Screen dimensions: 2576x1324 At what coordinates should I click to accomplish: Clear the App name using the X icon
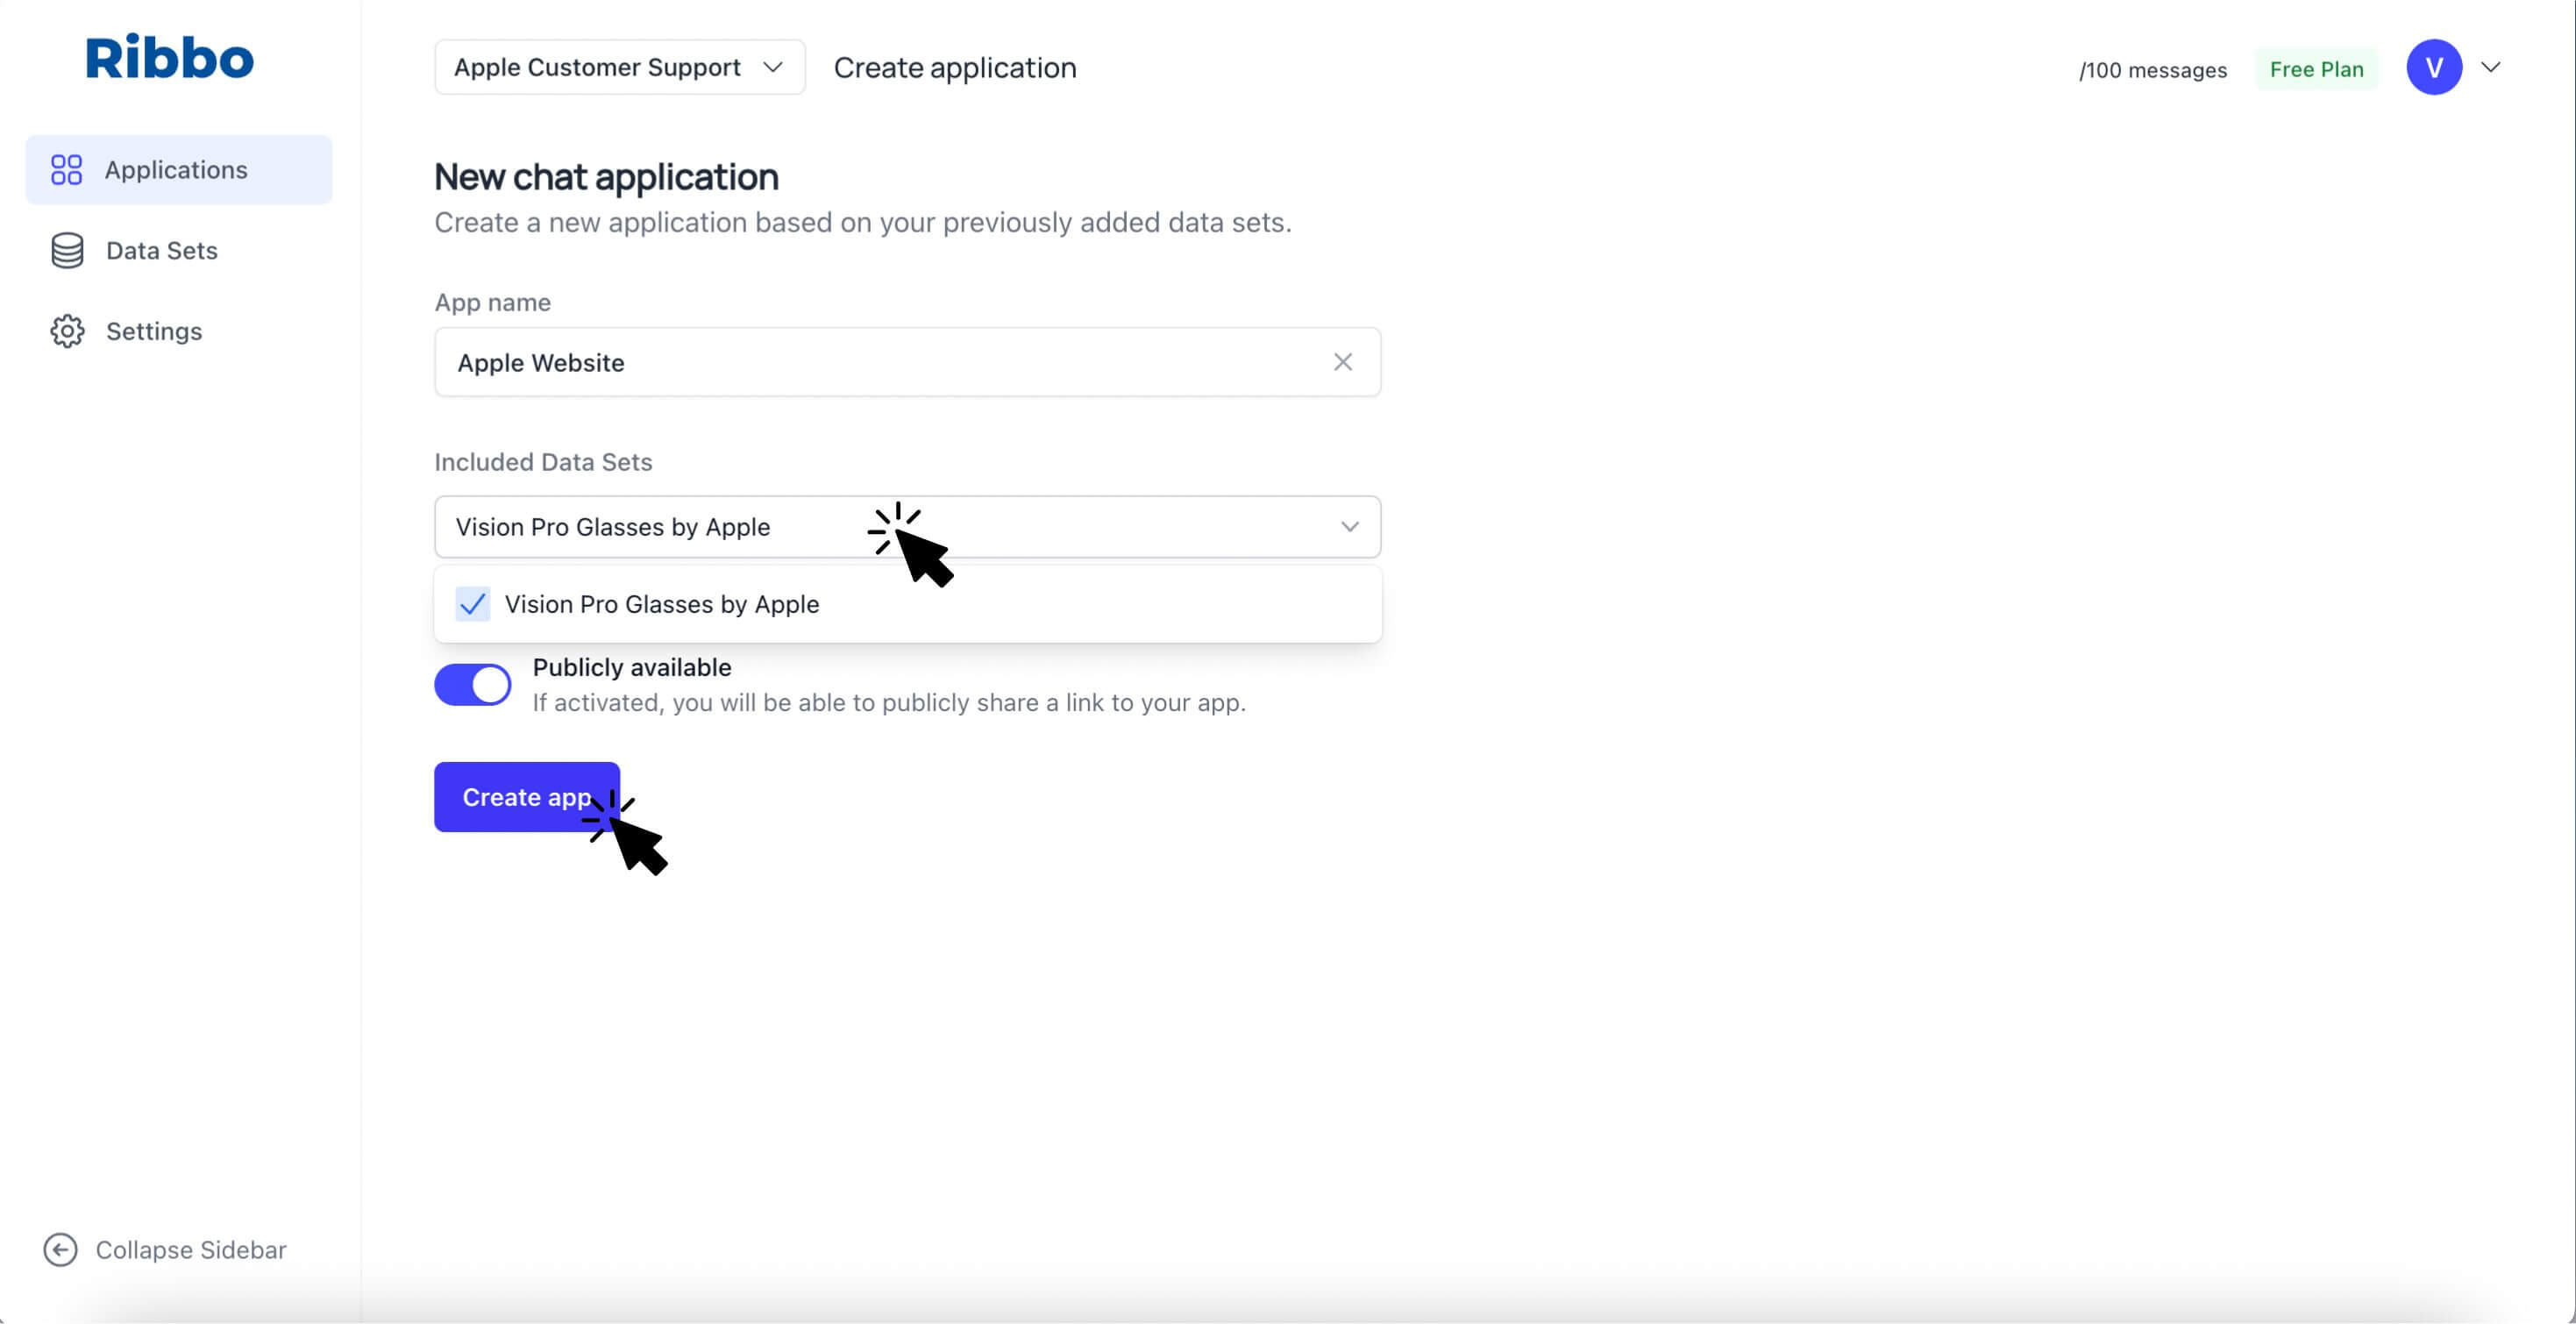click(x=1343, y=362)
